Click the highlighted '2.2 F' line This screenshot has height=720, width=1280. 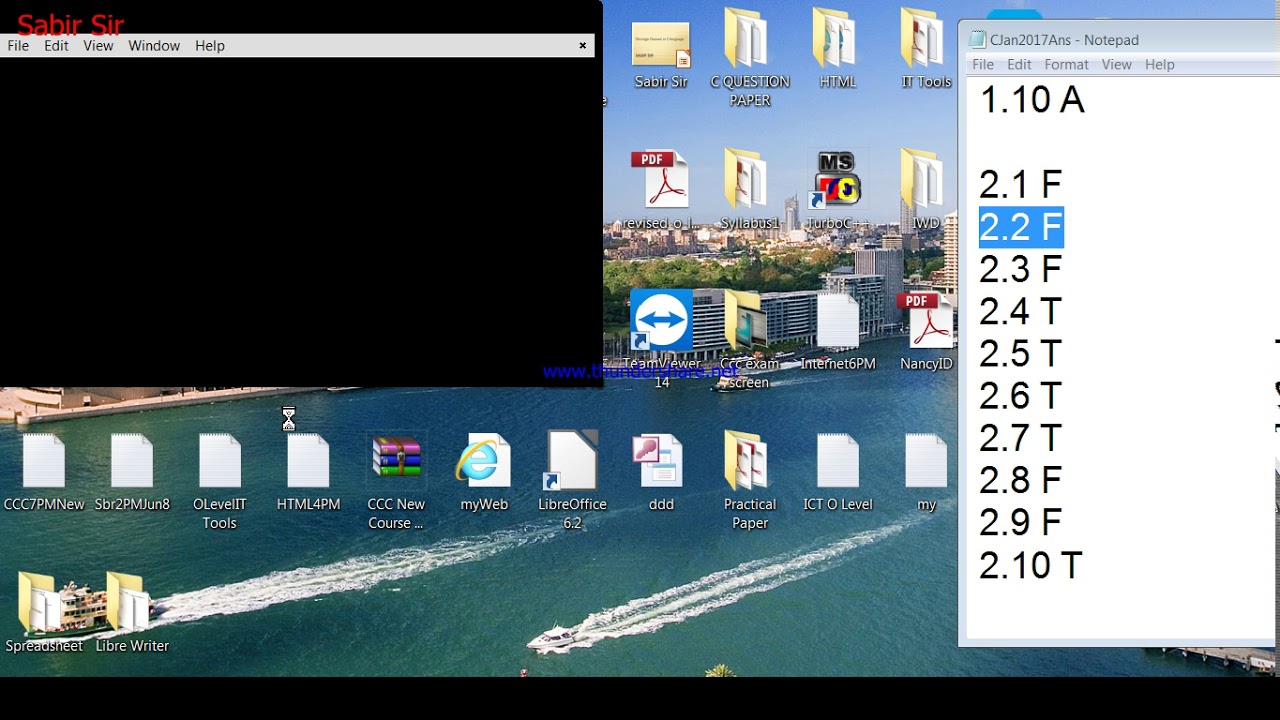[x=1021, y=227]
